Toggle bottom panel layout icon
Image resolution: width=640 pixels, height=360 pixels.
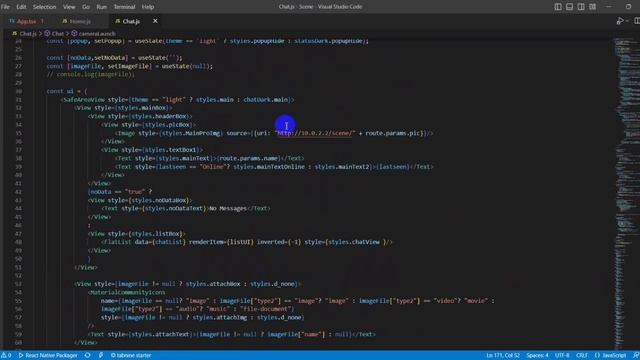(569, 7)
